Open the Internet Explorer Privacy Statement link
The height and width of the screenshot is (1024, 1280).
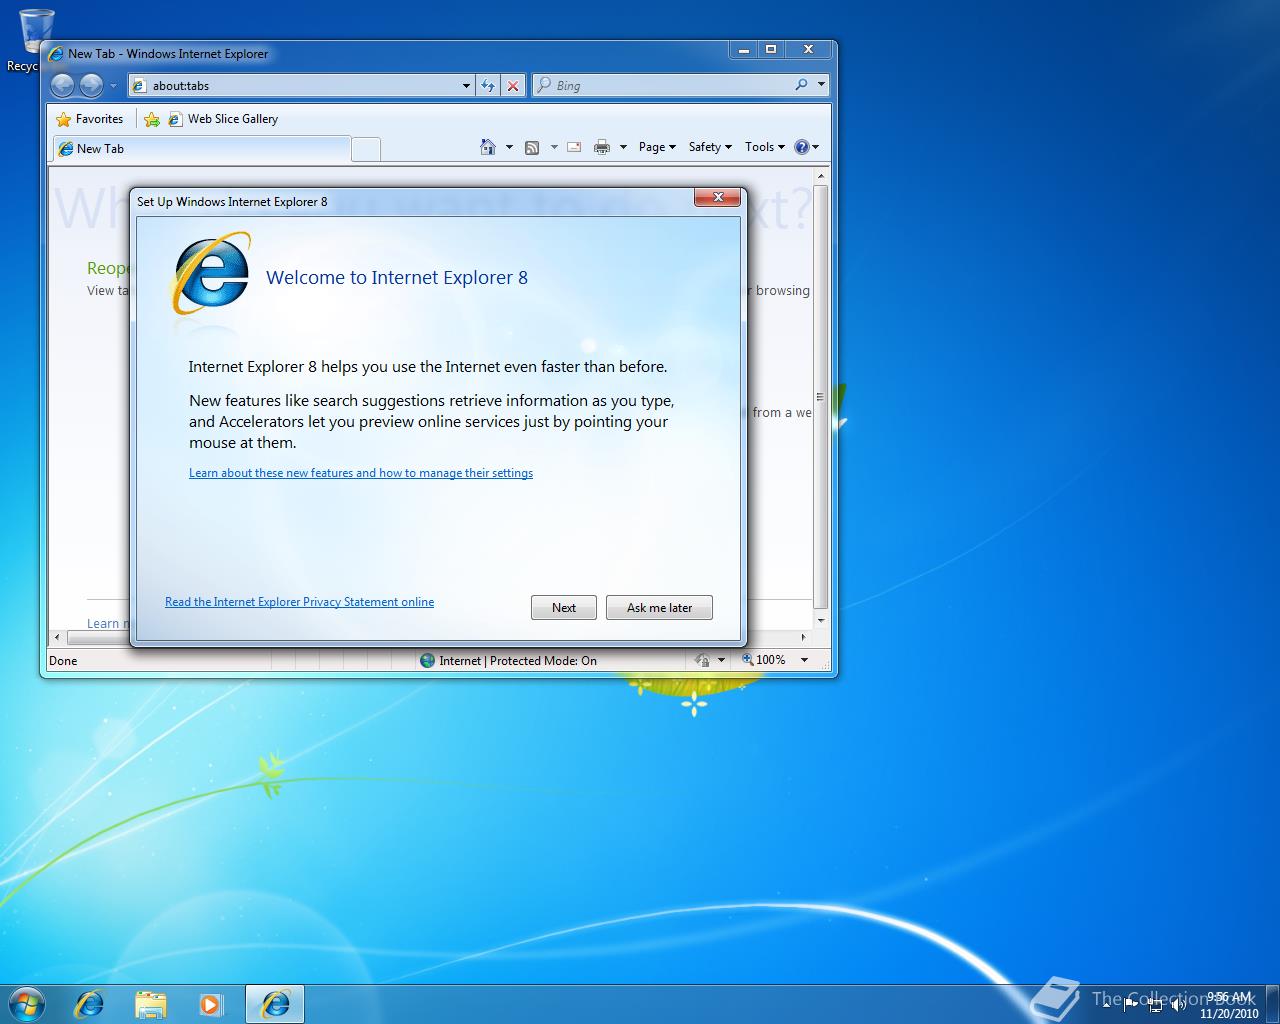pyautogui.click(x=299, y=602)
